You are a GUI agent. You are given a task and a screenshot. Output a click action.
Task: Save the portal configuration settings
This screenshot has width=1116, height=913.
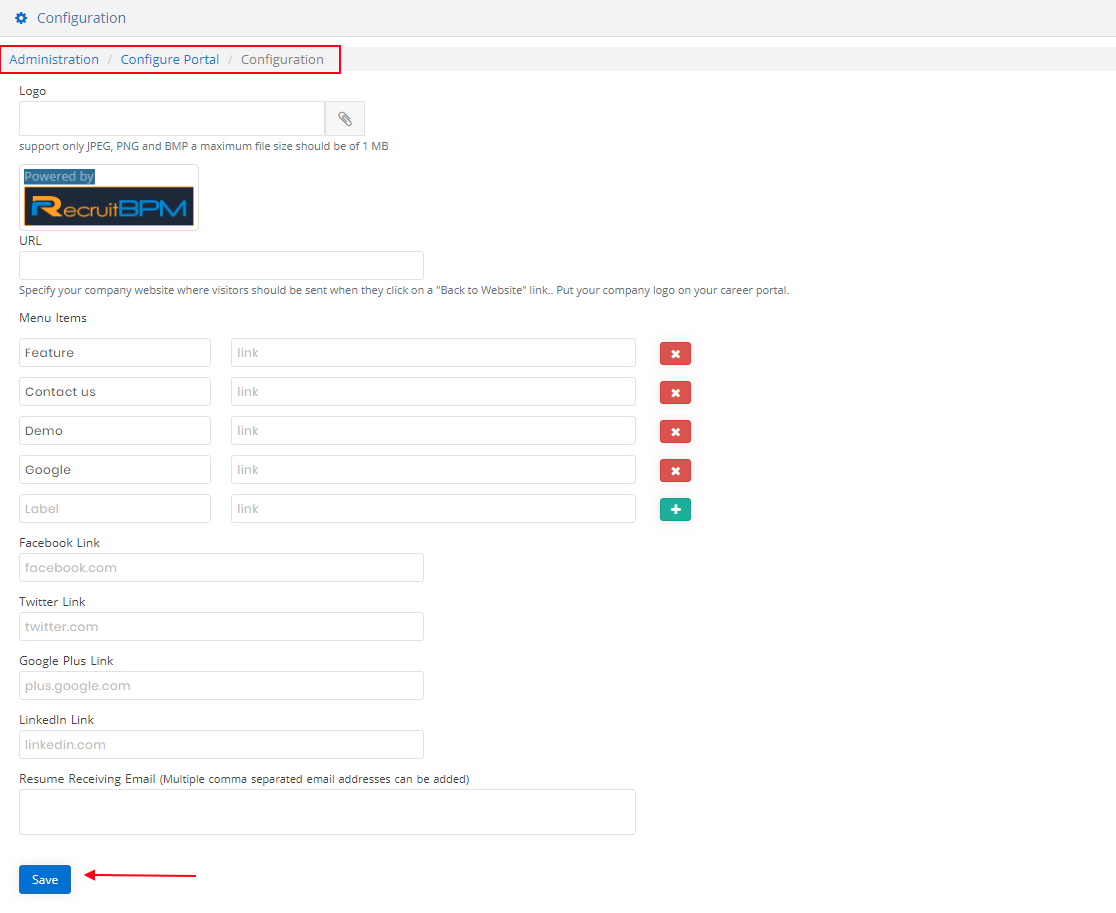click(x=44, y=879)
